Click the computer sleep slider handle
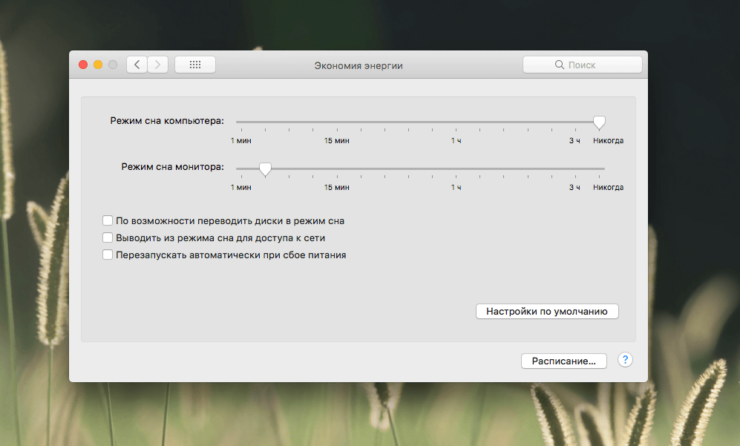Viewport: 740px width, 446px height. 599,122
